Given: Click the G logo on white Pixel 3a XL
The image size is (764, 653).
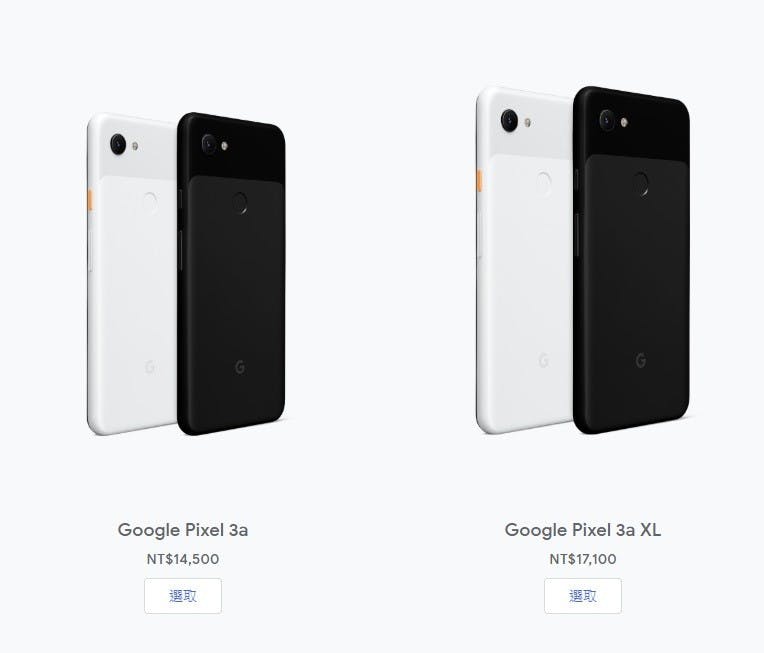Looking at the screenshot, I should point(544,361).
